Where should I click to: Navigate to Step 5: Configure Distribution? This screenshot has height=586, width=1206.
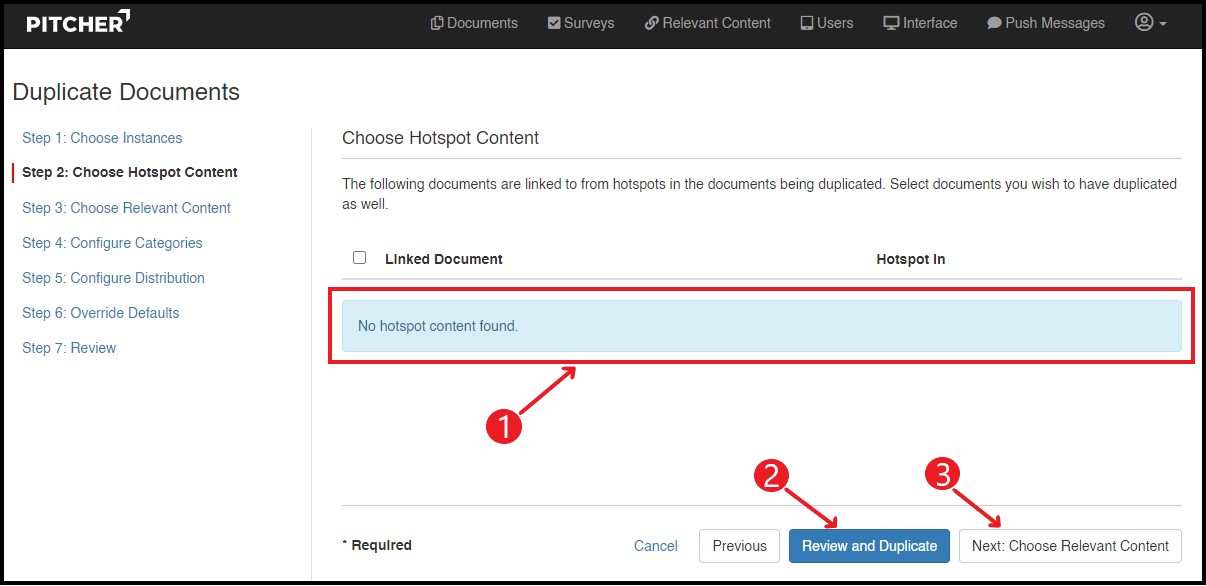[113, 278]
